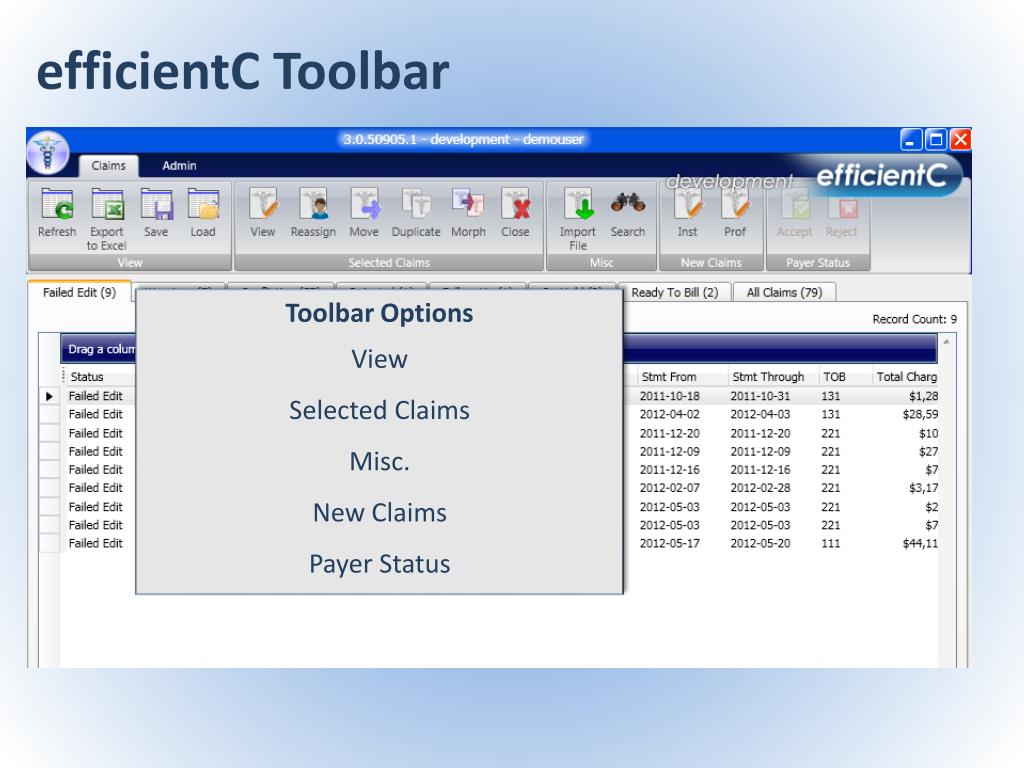Click Stmt From 2011-12-16 cell
This screenshot has height=768, width=1024.
(x=669, y=470)
